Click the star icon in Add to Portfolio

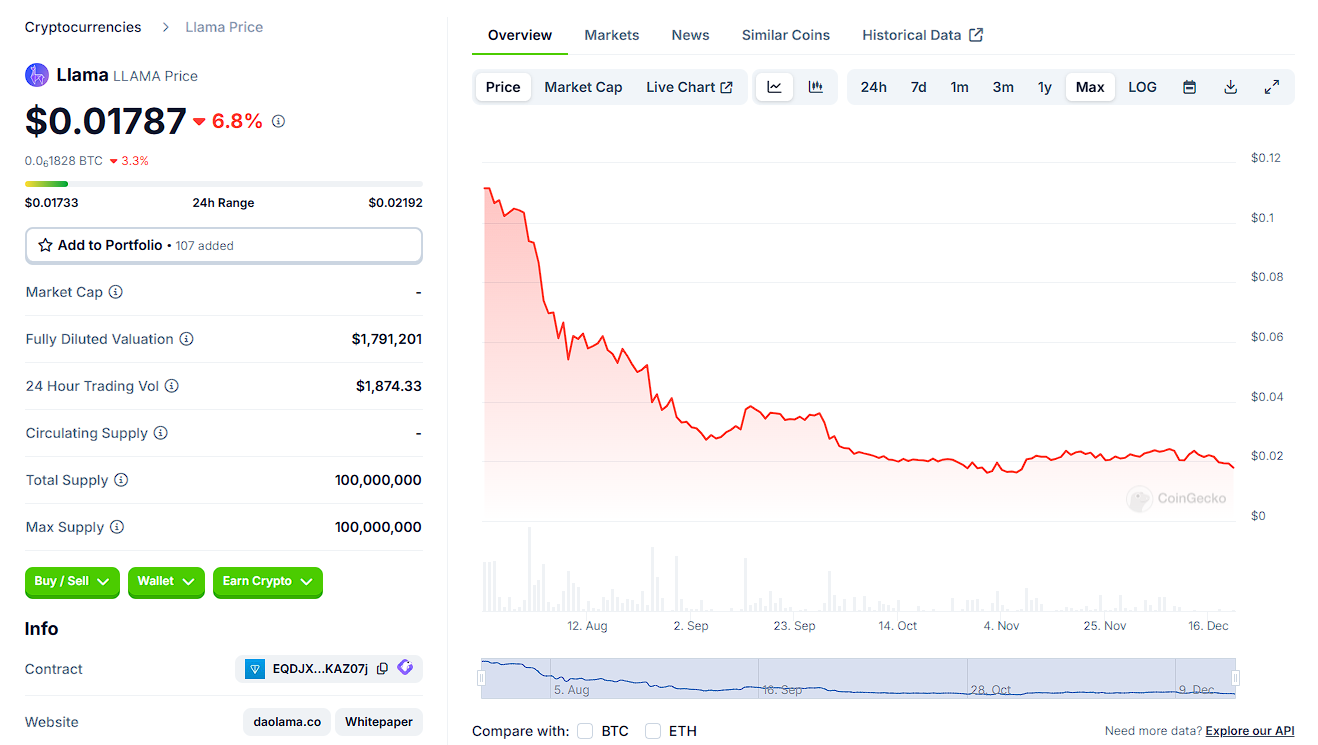(x=45, y=245)
